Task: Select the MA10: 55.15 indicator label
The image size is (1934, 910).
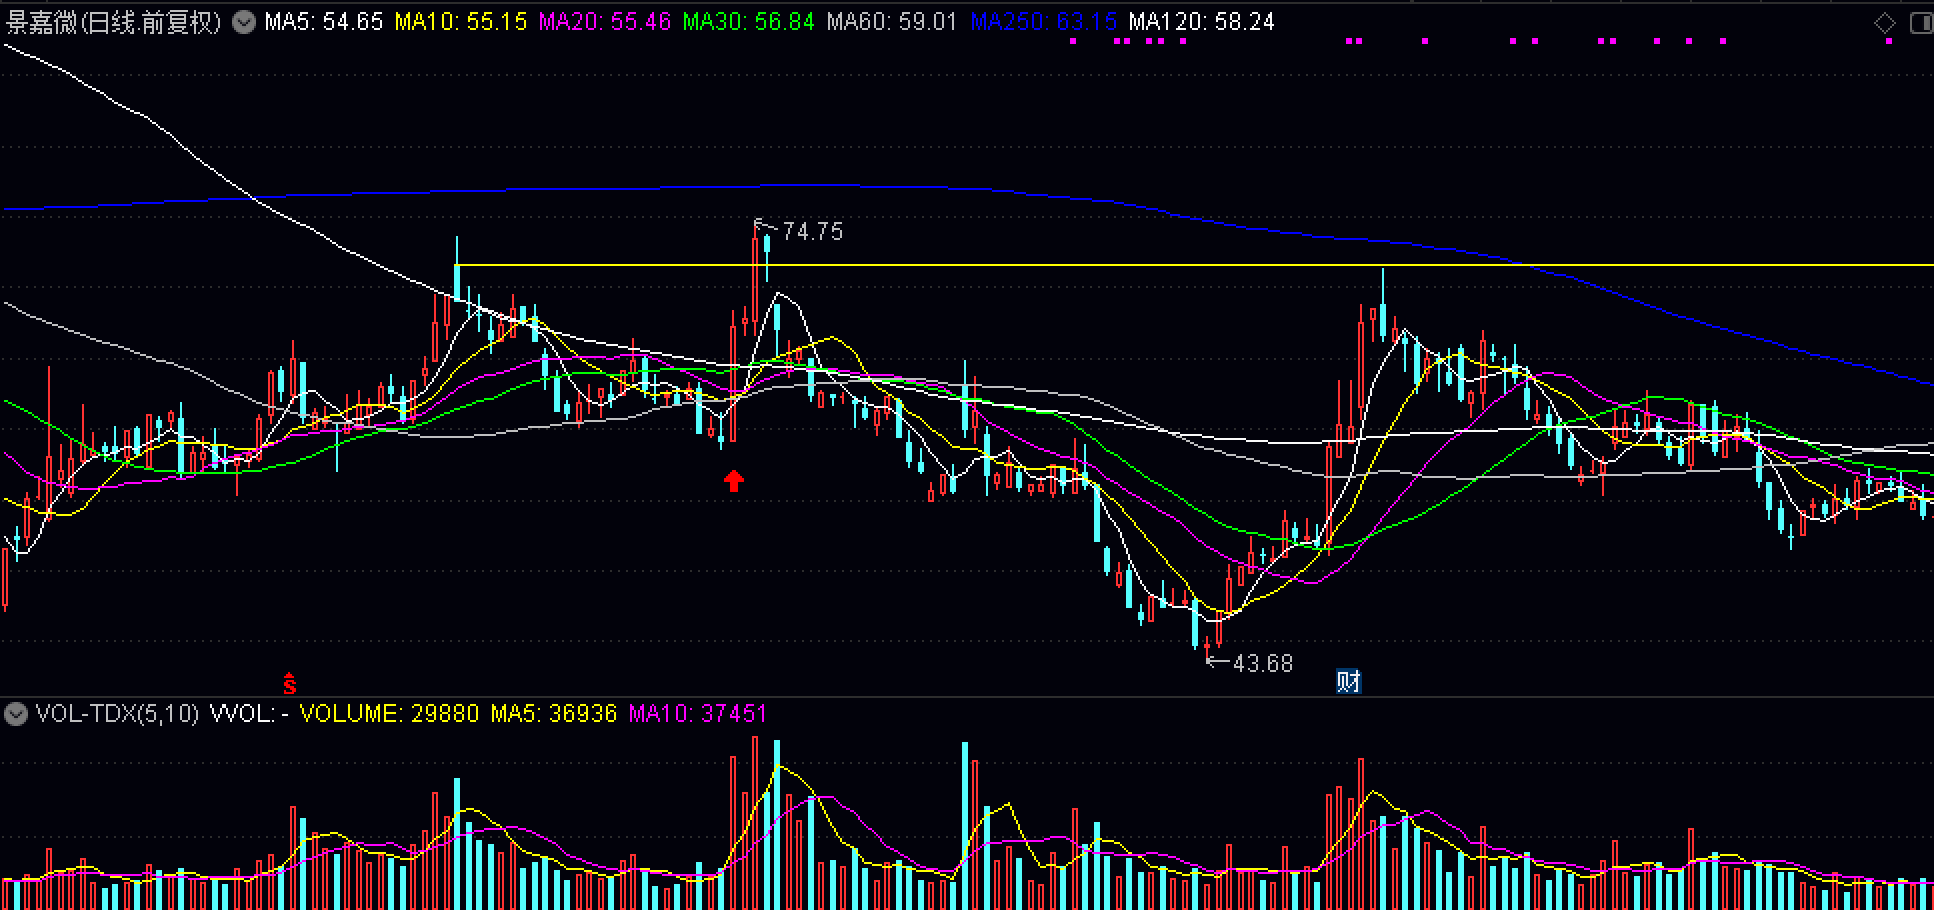Action: (461, 22)
